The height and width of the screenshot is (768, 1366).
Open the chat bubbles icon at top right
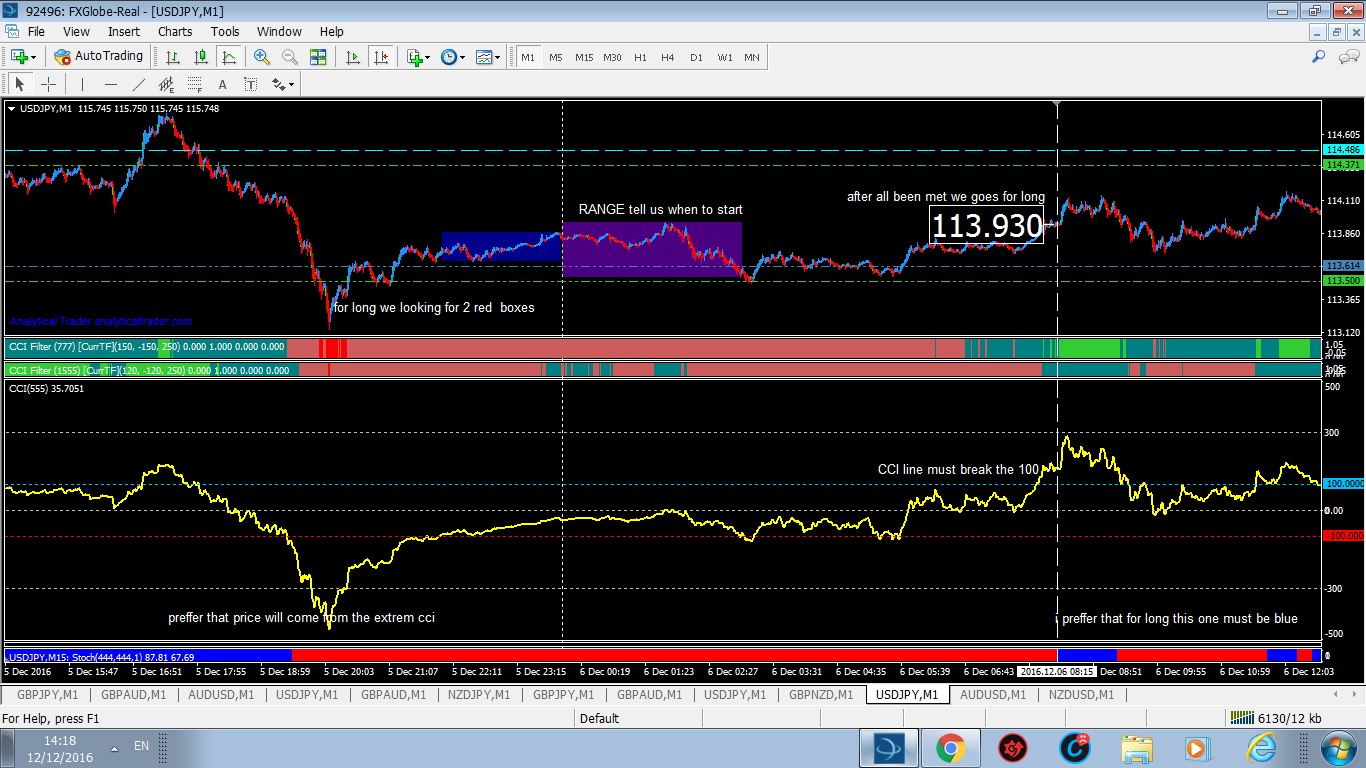tap(1347, 57)
